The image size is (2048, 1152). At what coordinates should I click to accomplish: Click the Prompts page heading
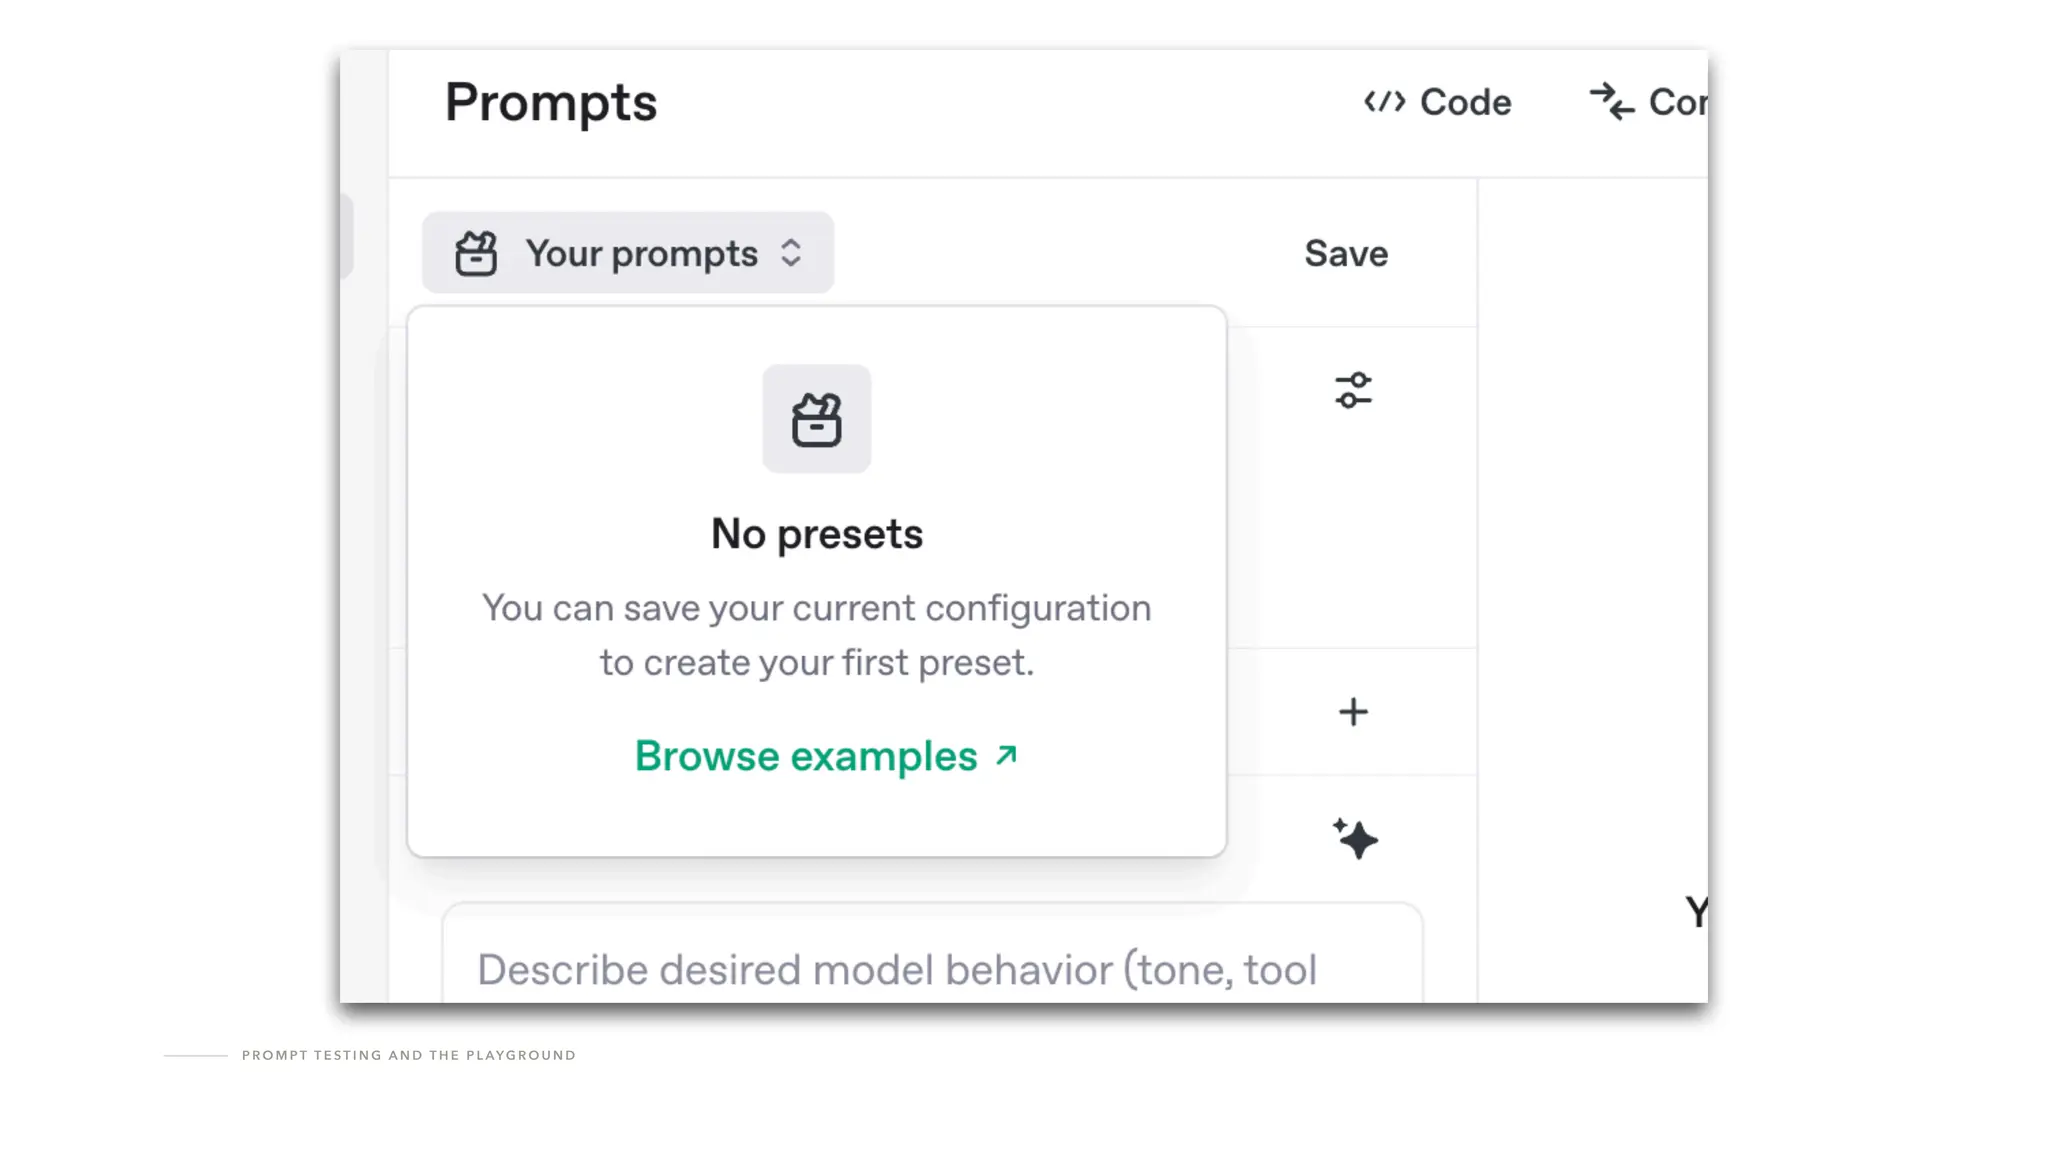pyautogui.click(x=551, y=103)
